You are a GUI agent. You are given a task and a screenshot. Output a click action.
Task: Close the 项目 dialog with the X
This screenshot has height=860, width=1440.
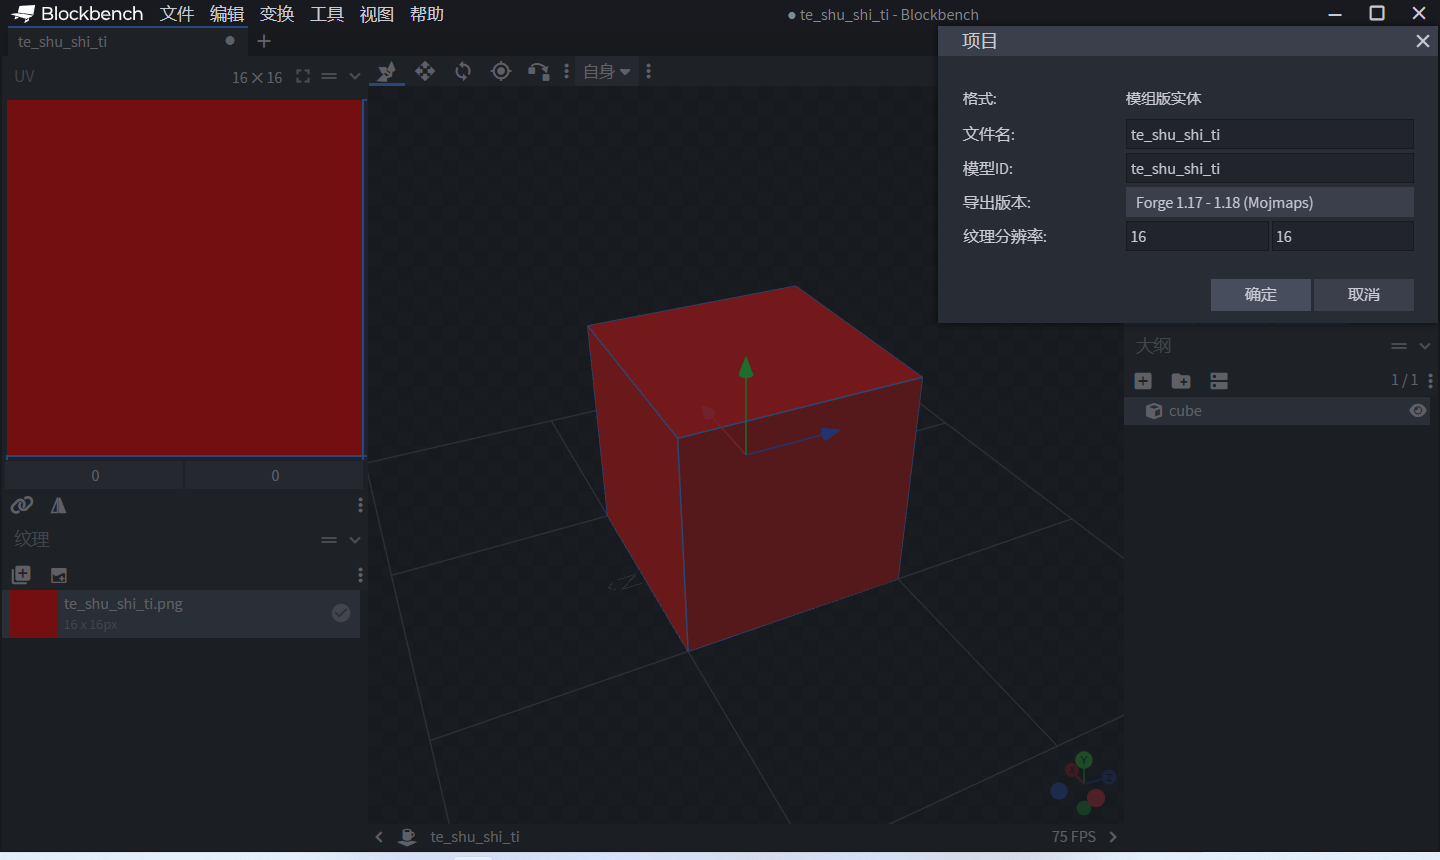pyautogui.click(x=1423, y=41)
